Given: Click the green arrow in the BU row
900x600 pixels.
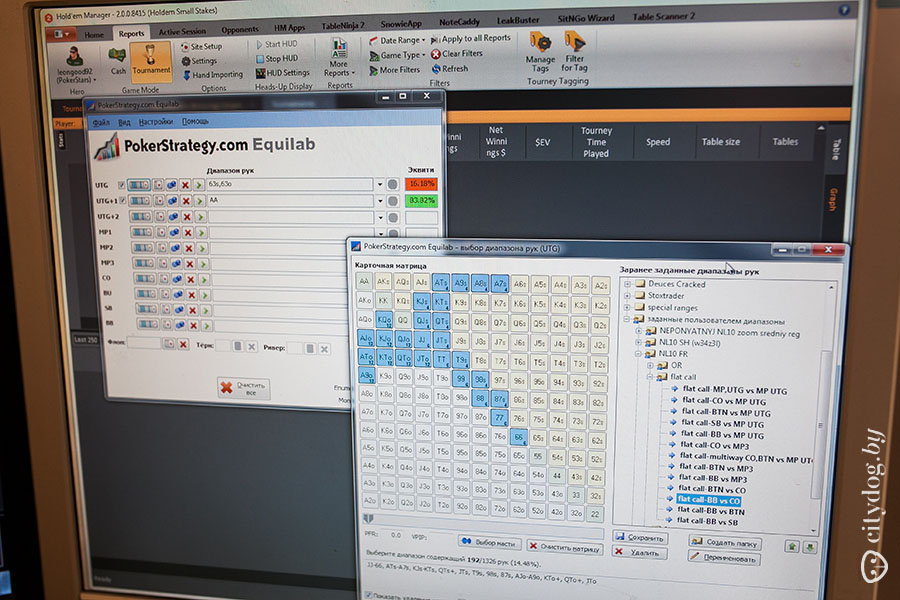Looking at the screenshot, I should coord(205,295).
